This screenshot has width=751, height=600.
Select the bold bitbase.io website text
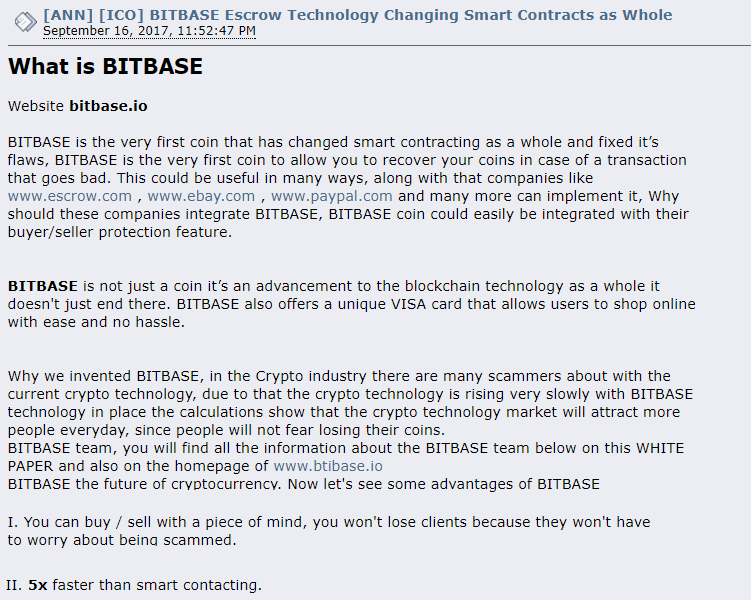click(x=108, y=106)
